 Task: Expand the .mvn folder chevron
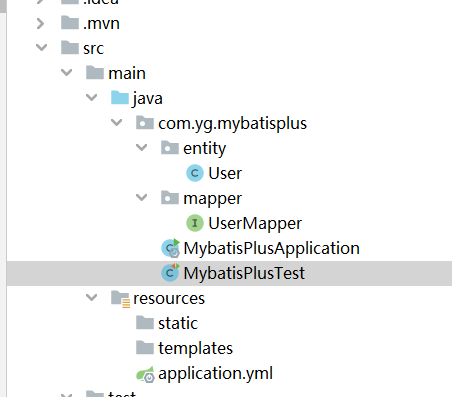point(41,24)
